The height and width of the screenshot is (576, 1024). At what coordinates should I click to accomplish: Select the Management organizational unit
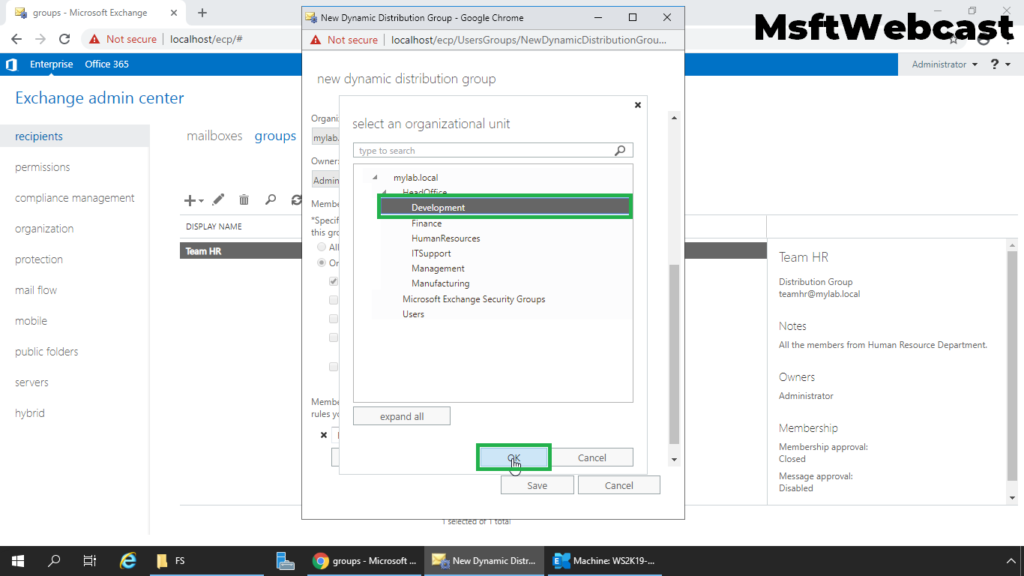click(x=438, y=268)
